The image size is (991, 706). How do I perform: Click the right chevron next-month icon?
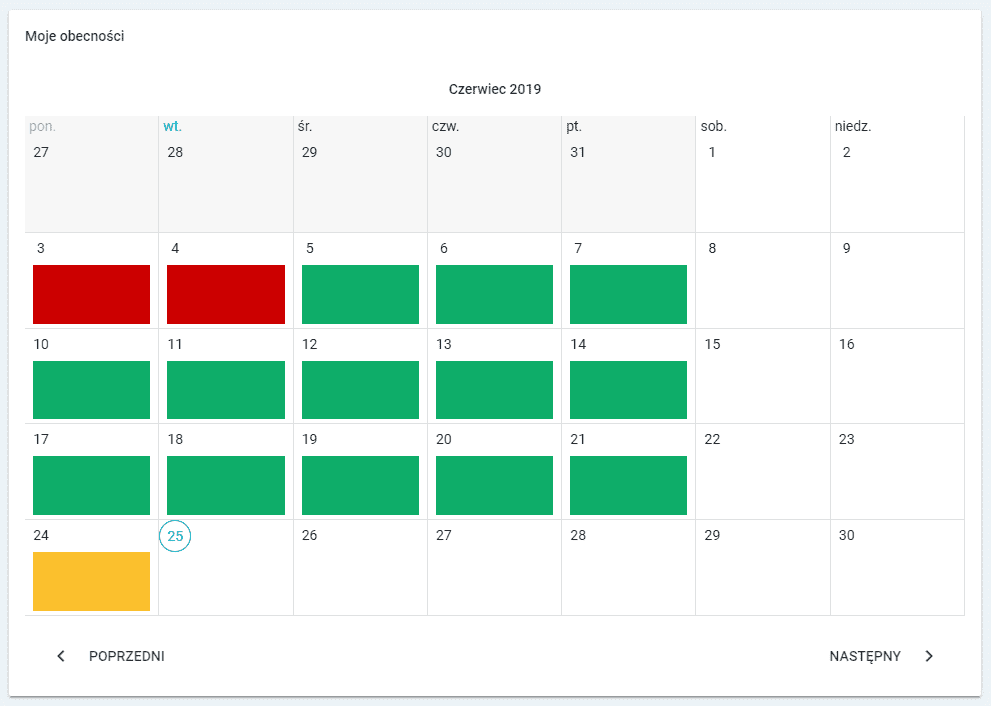pyautogui.click(x=929, y=656)
